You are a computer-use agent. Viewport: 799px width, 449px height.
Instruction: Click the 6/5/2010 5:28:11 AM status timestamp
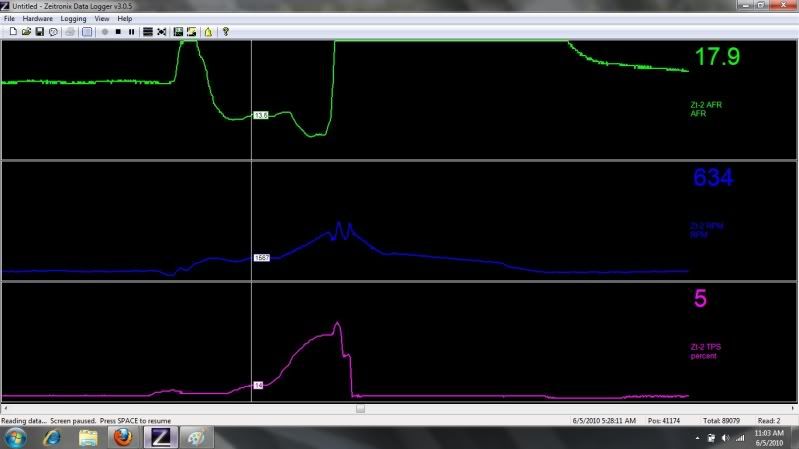(x=604, y=421)
